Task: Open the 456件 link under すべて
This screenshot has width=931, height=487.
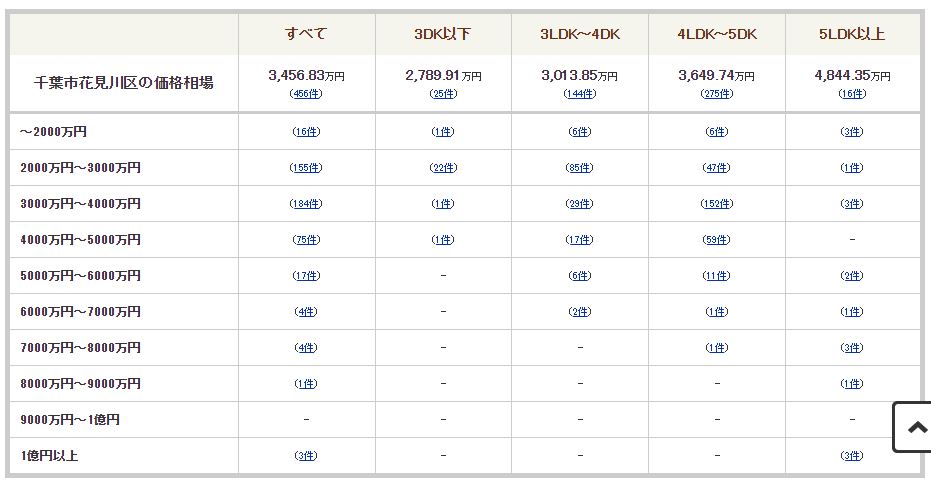Action: click(x=306, y=94)
